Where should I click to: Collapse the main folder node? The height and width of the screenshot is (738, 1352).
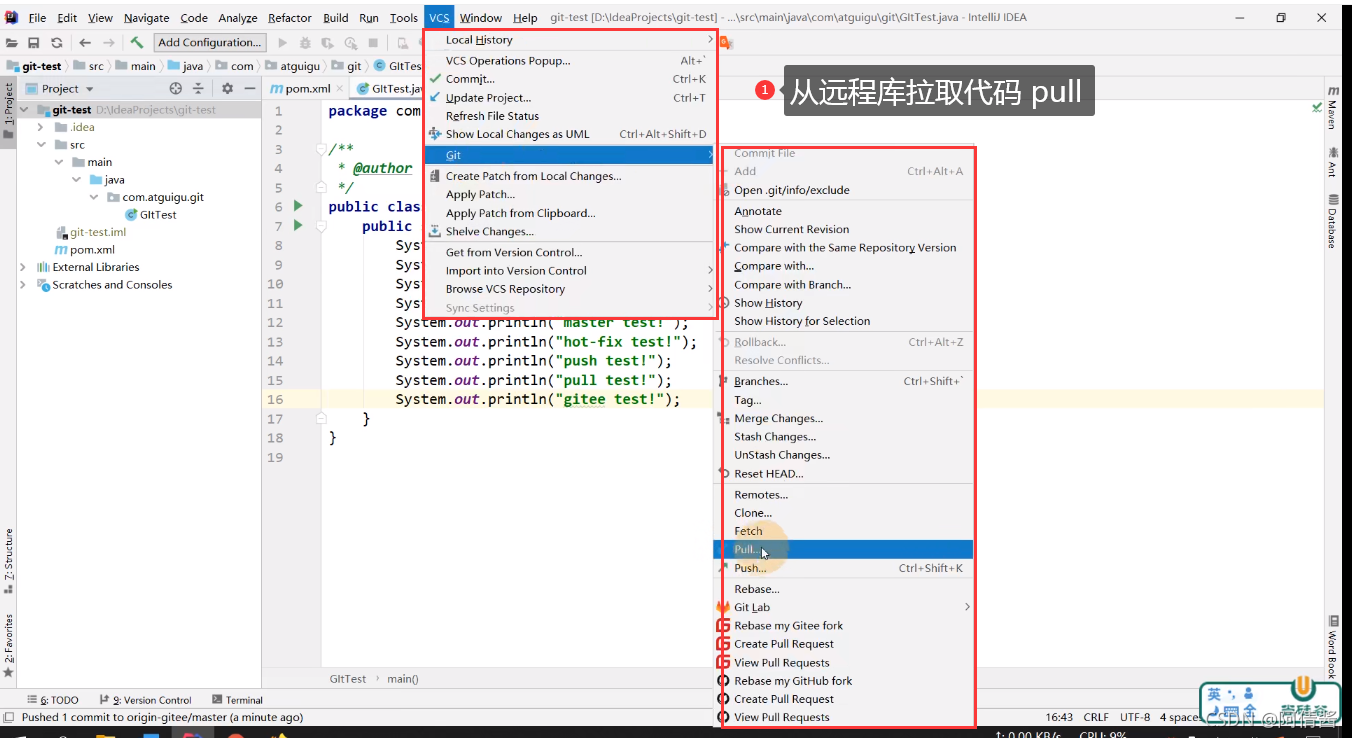58,162
